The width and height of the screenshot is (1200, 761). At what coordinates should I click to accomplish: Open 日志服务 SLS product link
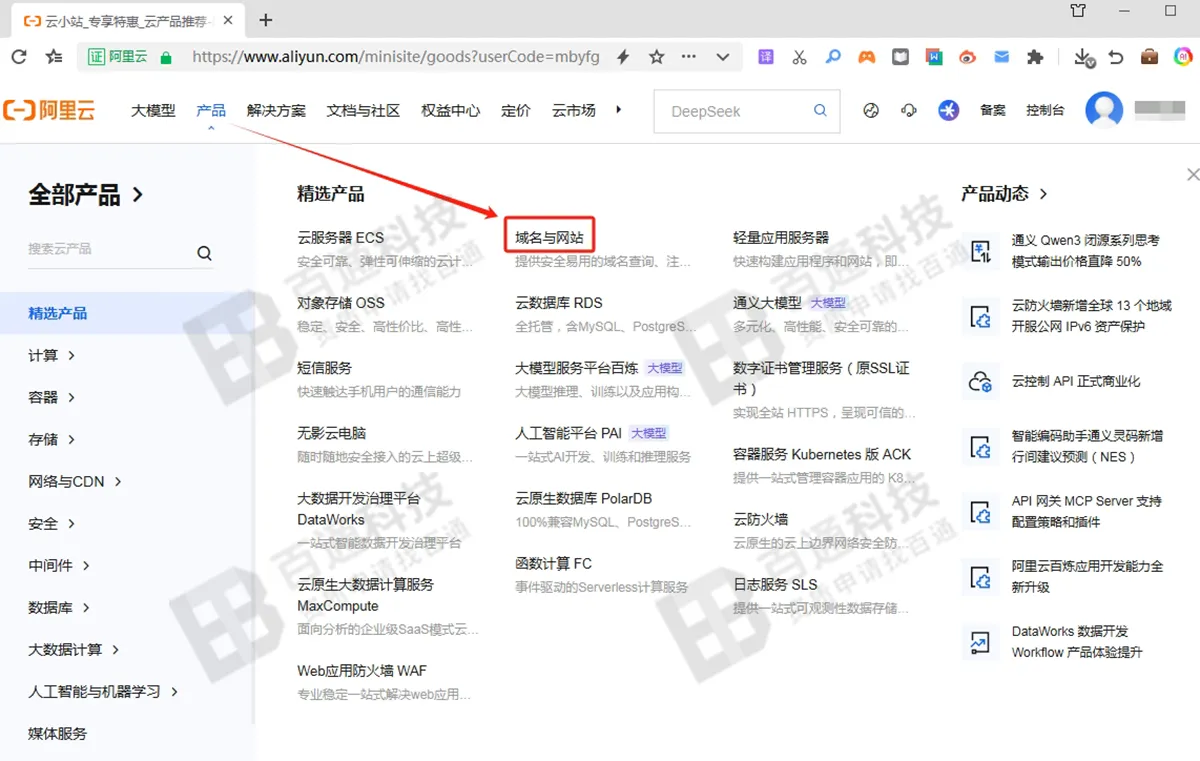[775, 584]
